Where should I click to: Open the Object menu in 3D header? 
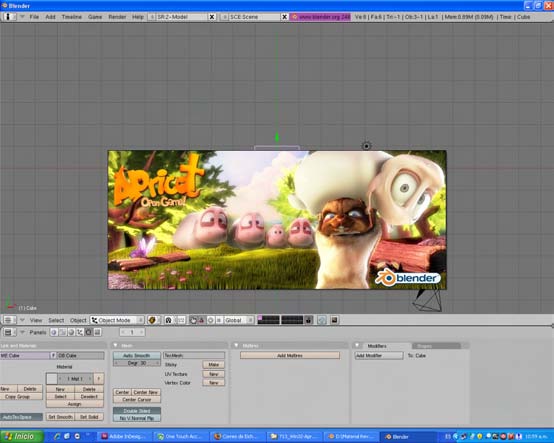[x=78, y=320]
